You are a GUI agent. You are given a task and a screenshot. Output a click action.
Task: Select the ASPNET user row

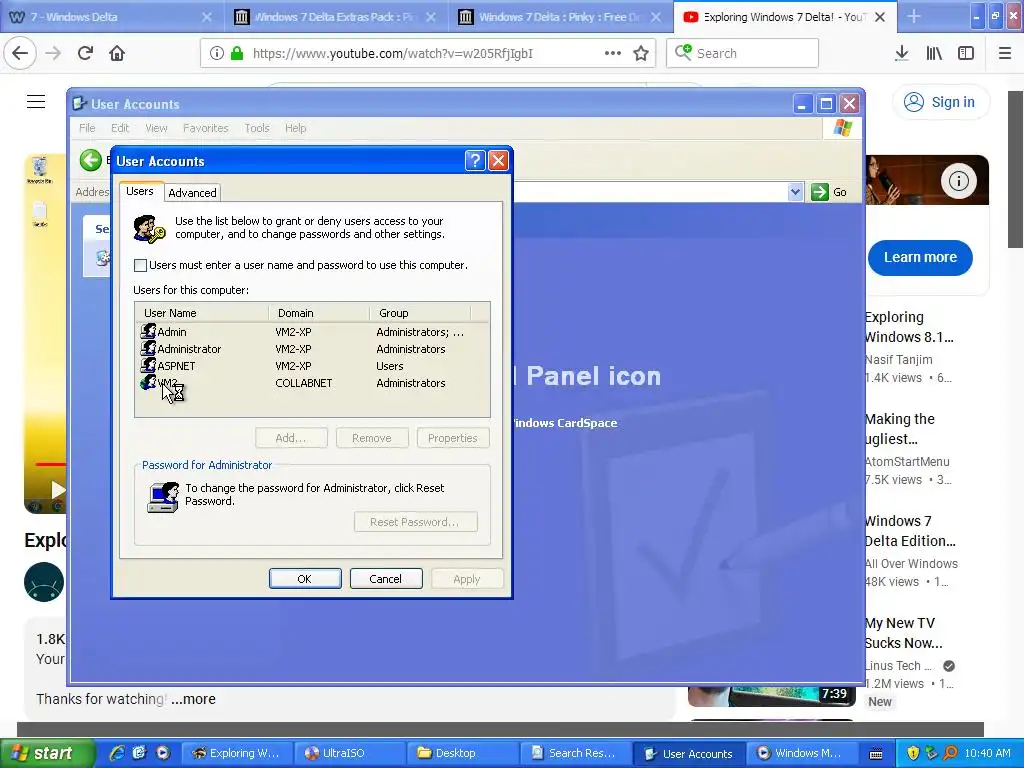coord(312,366)
